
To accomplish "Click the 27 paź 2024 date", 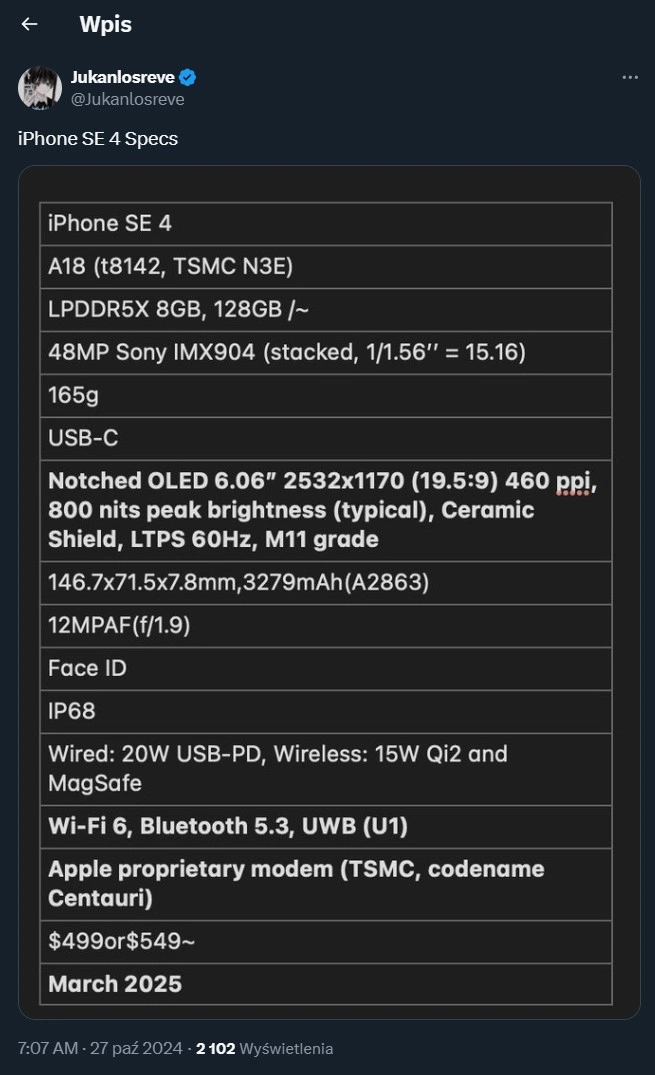I will pos(136,1048).
